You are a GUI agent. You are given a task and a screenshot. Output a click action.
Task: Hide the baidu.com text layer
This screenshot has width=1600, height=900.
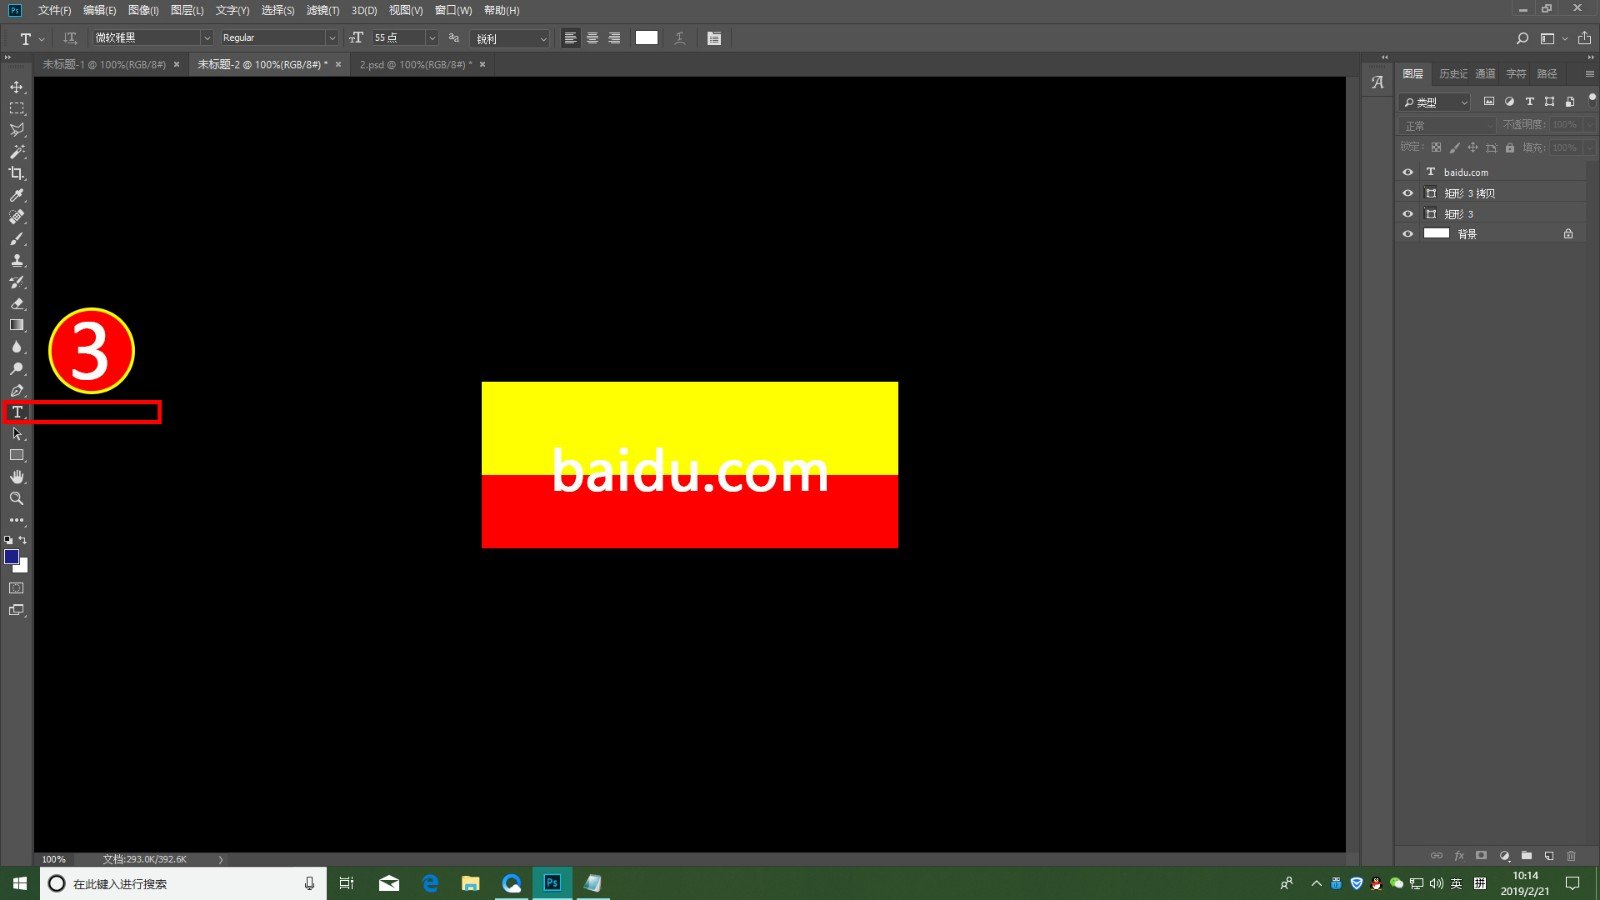[x=1408, y=172]
